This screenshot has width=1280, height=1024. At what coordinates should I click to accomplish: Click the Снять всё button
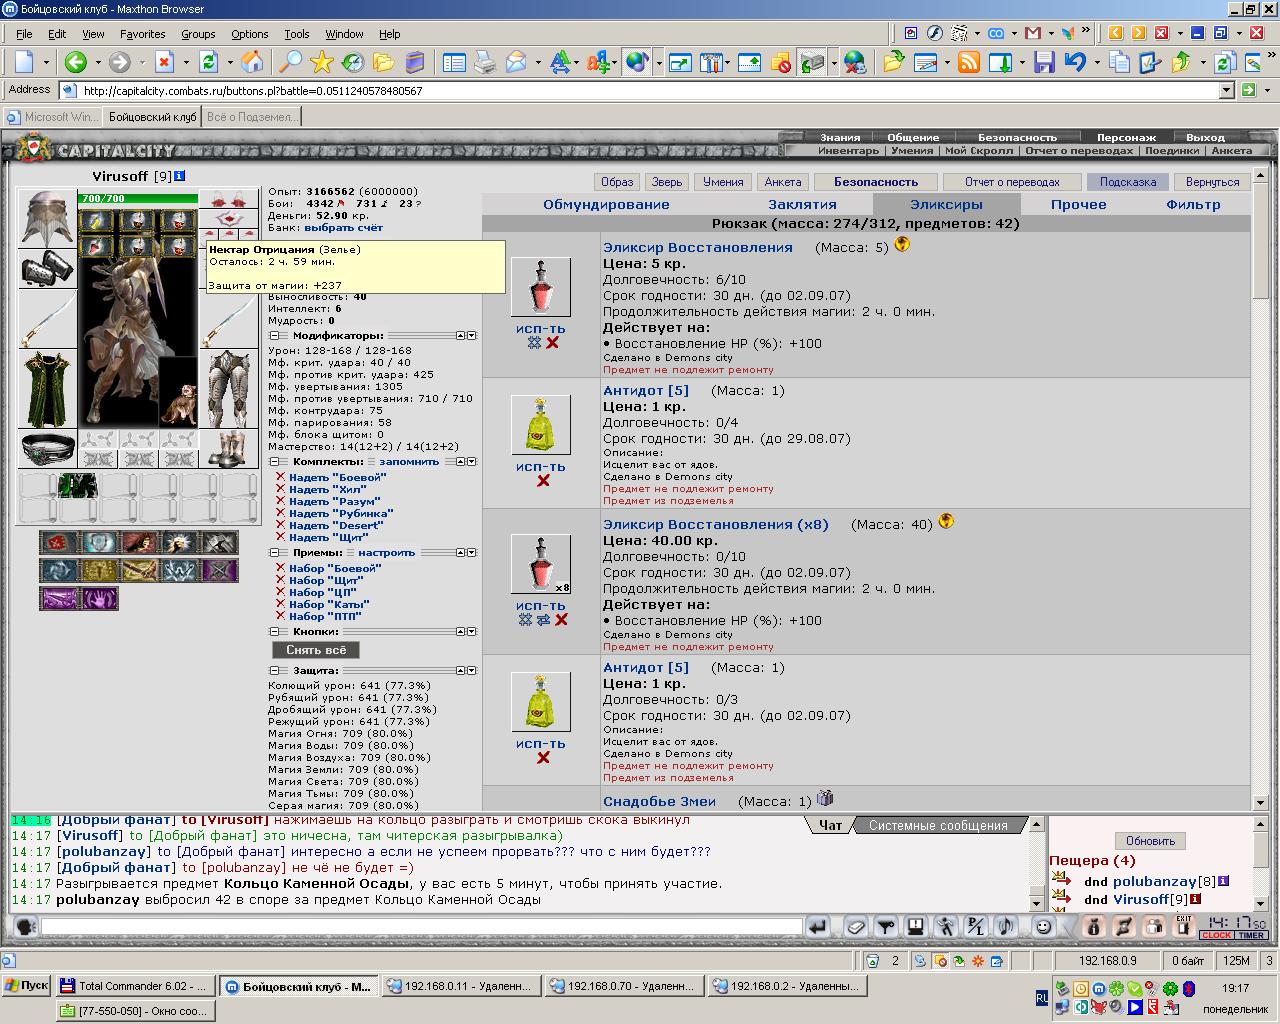click(x=316, y=650)
